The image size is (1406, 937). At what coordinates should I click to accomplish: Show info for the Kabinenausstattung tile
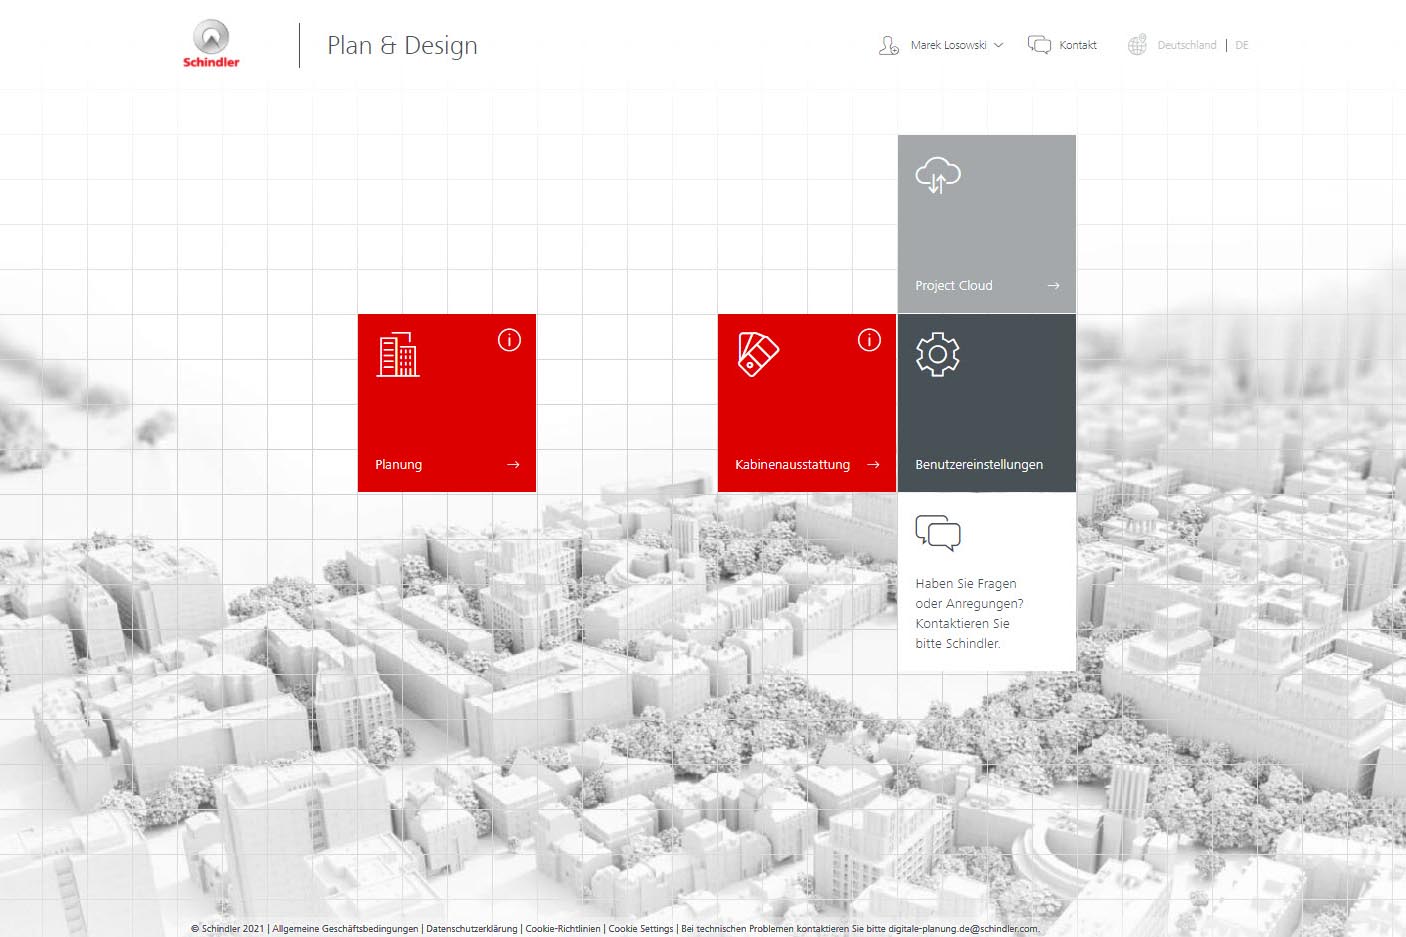(x=869, y=341)
